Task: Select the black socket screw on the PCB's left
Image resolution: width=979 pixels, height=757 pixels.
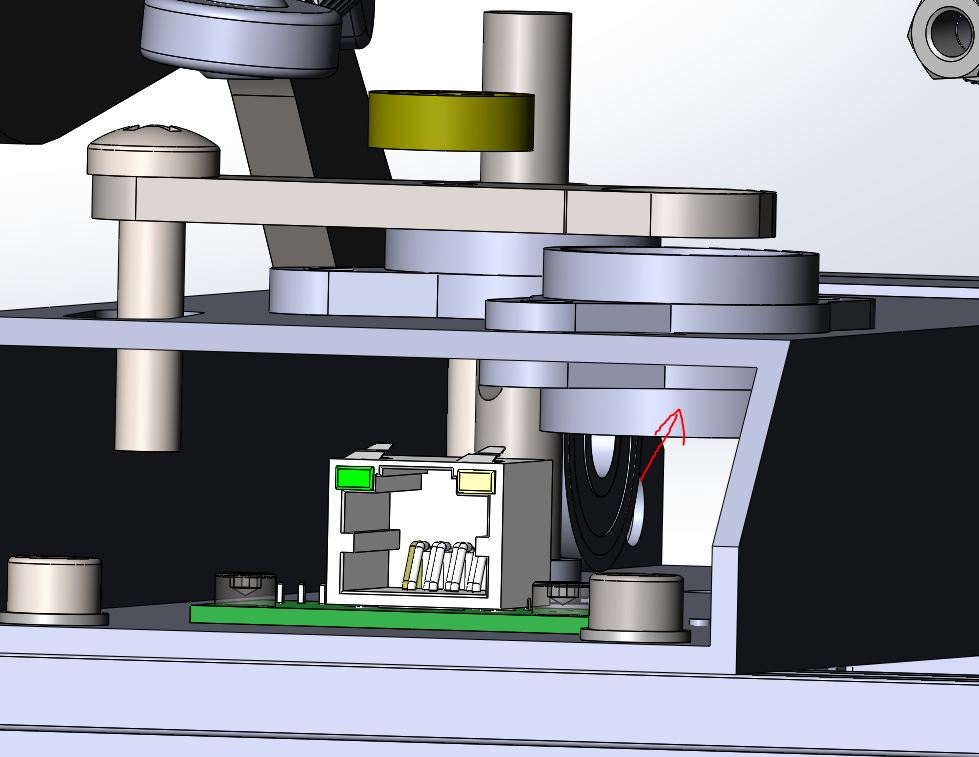Action: 245,586
